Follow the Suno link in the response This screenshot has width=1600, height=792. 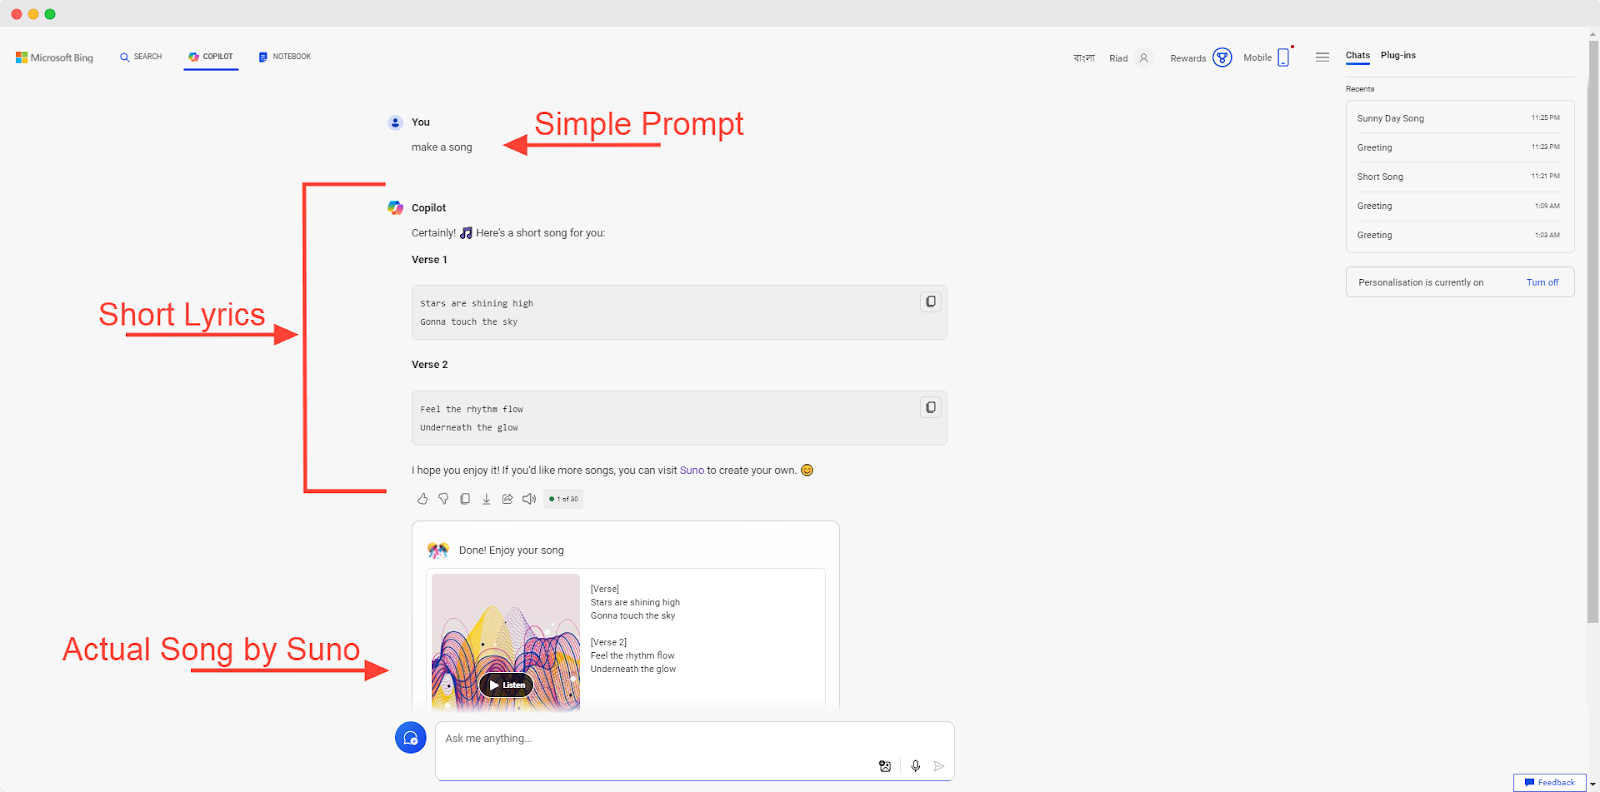pos(692,470)
